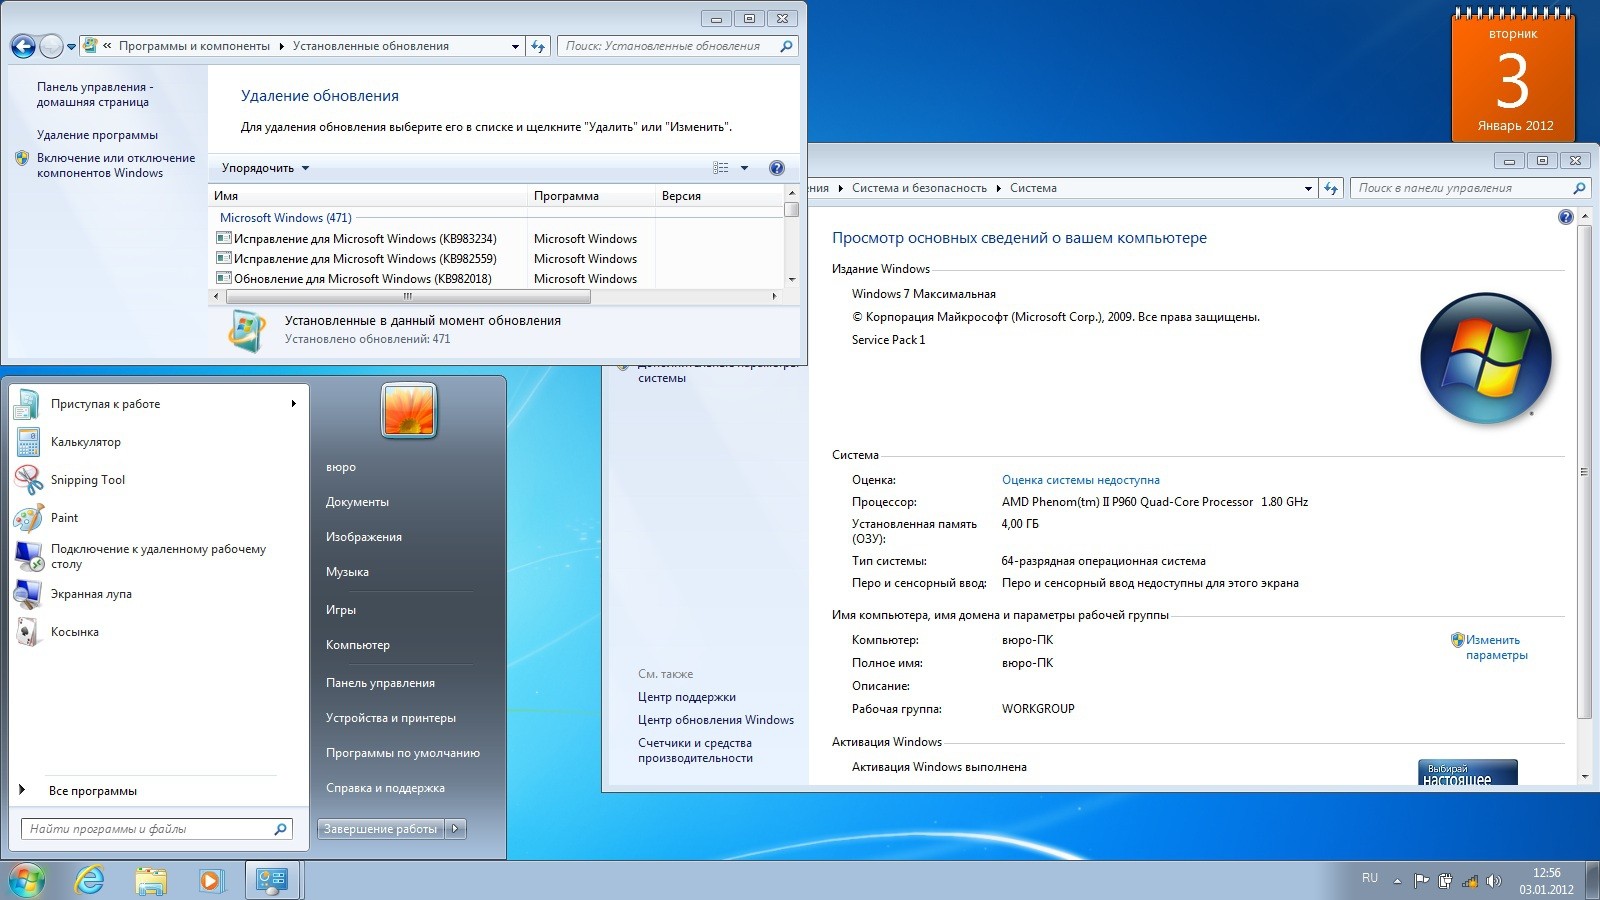Launch Solitaire (Косынка) card icon
This screenshot has height=900, width=1600.
28,632
